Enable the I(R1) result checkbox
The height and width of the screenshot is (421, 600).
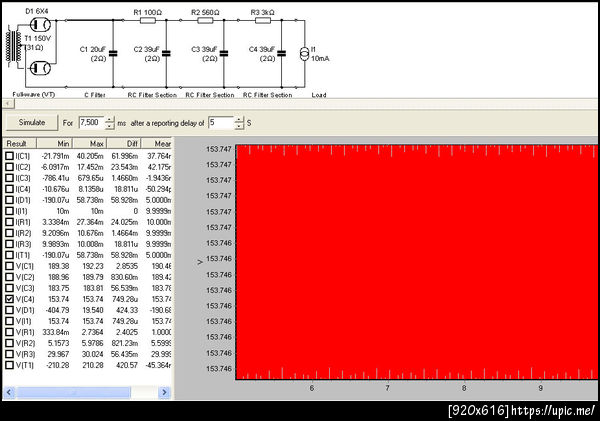point(10,222)
